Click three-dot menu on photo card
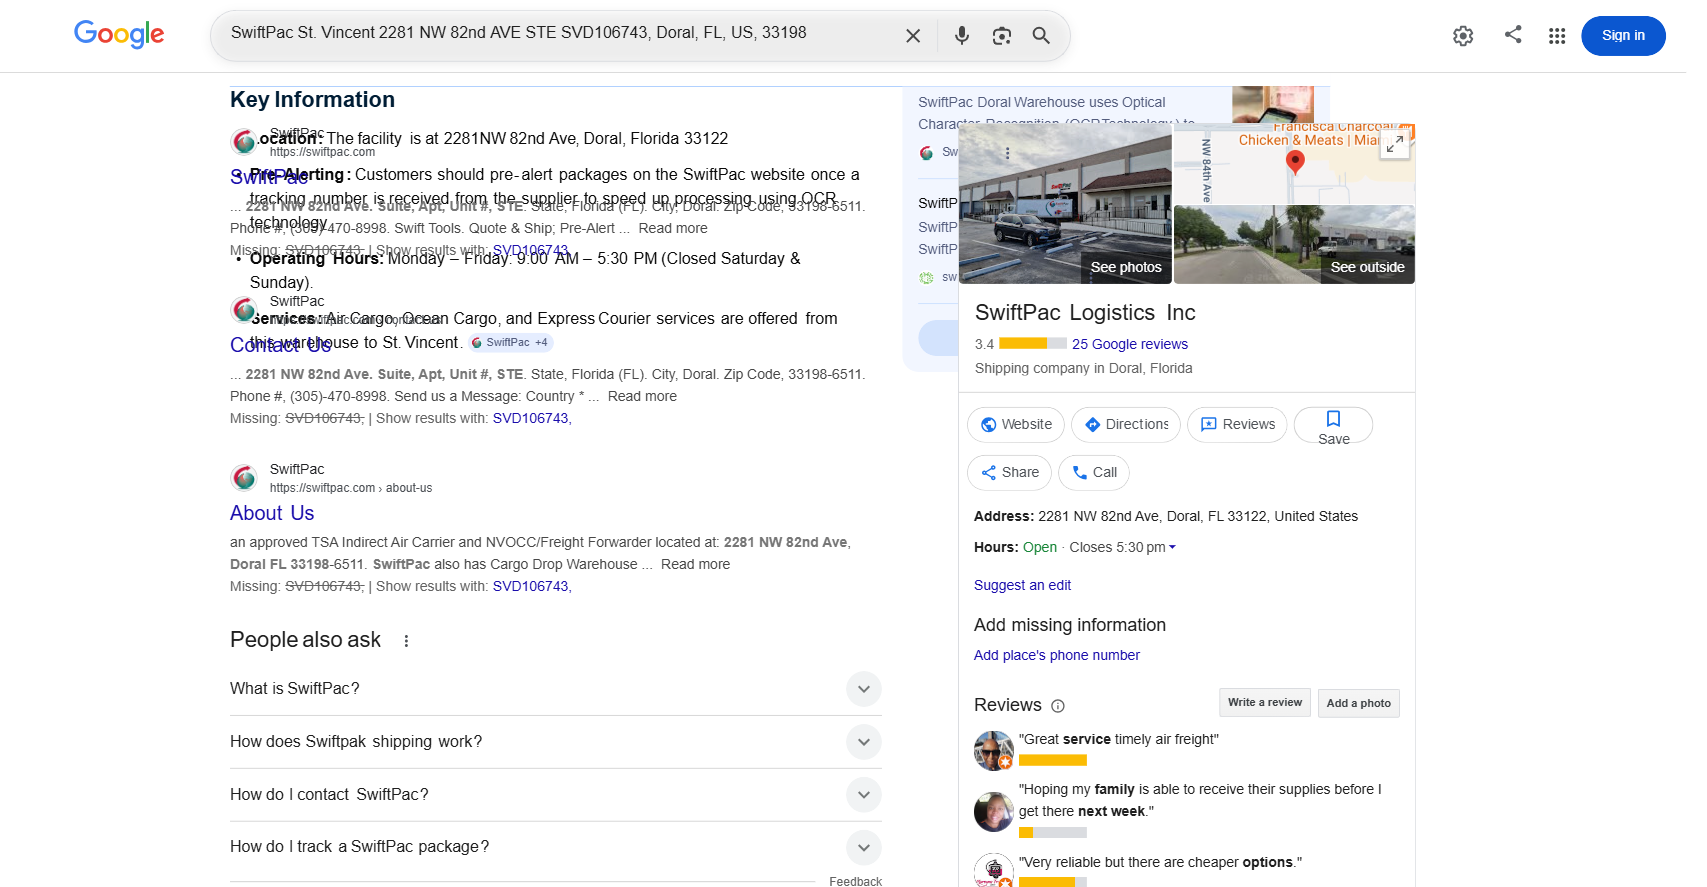 [x=1007, y=153]
